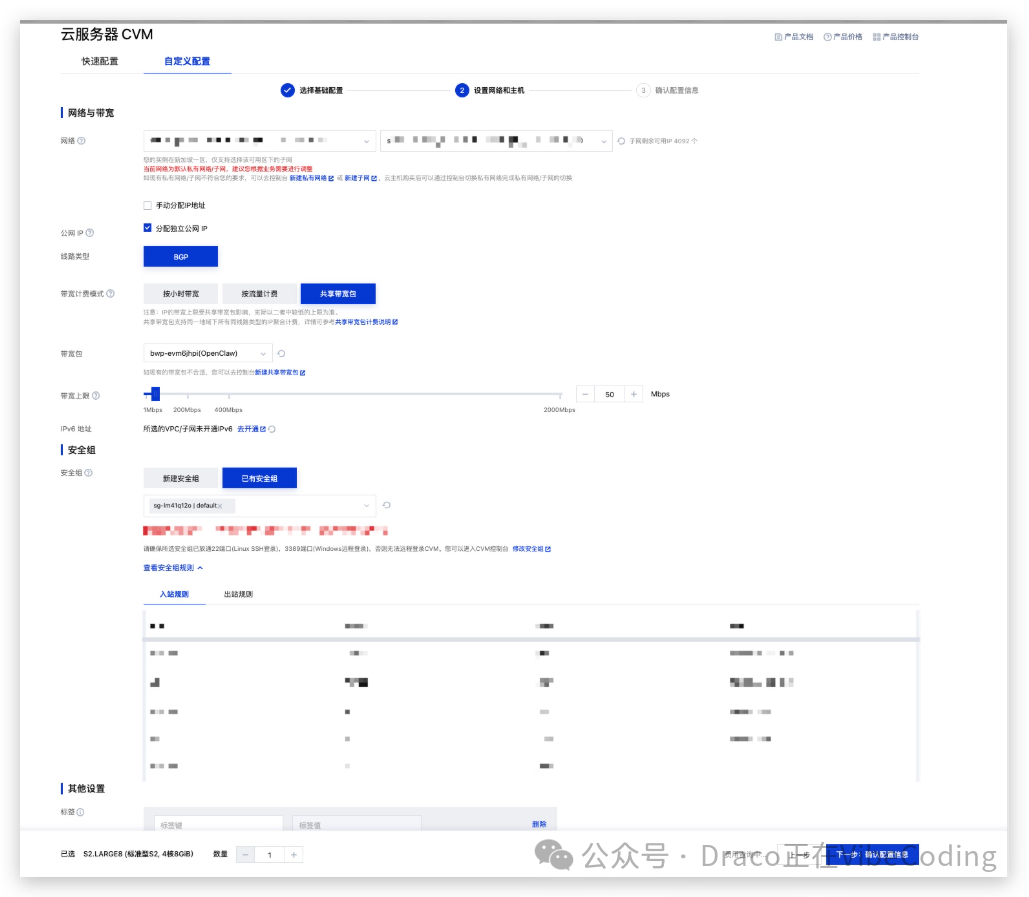Image resolution: width=1029 pixels, height=897 pixels.
Task: Click refresh icon next to subnet dropdown
Action: tap(621, 142)
